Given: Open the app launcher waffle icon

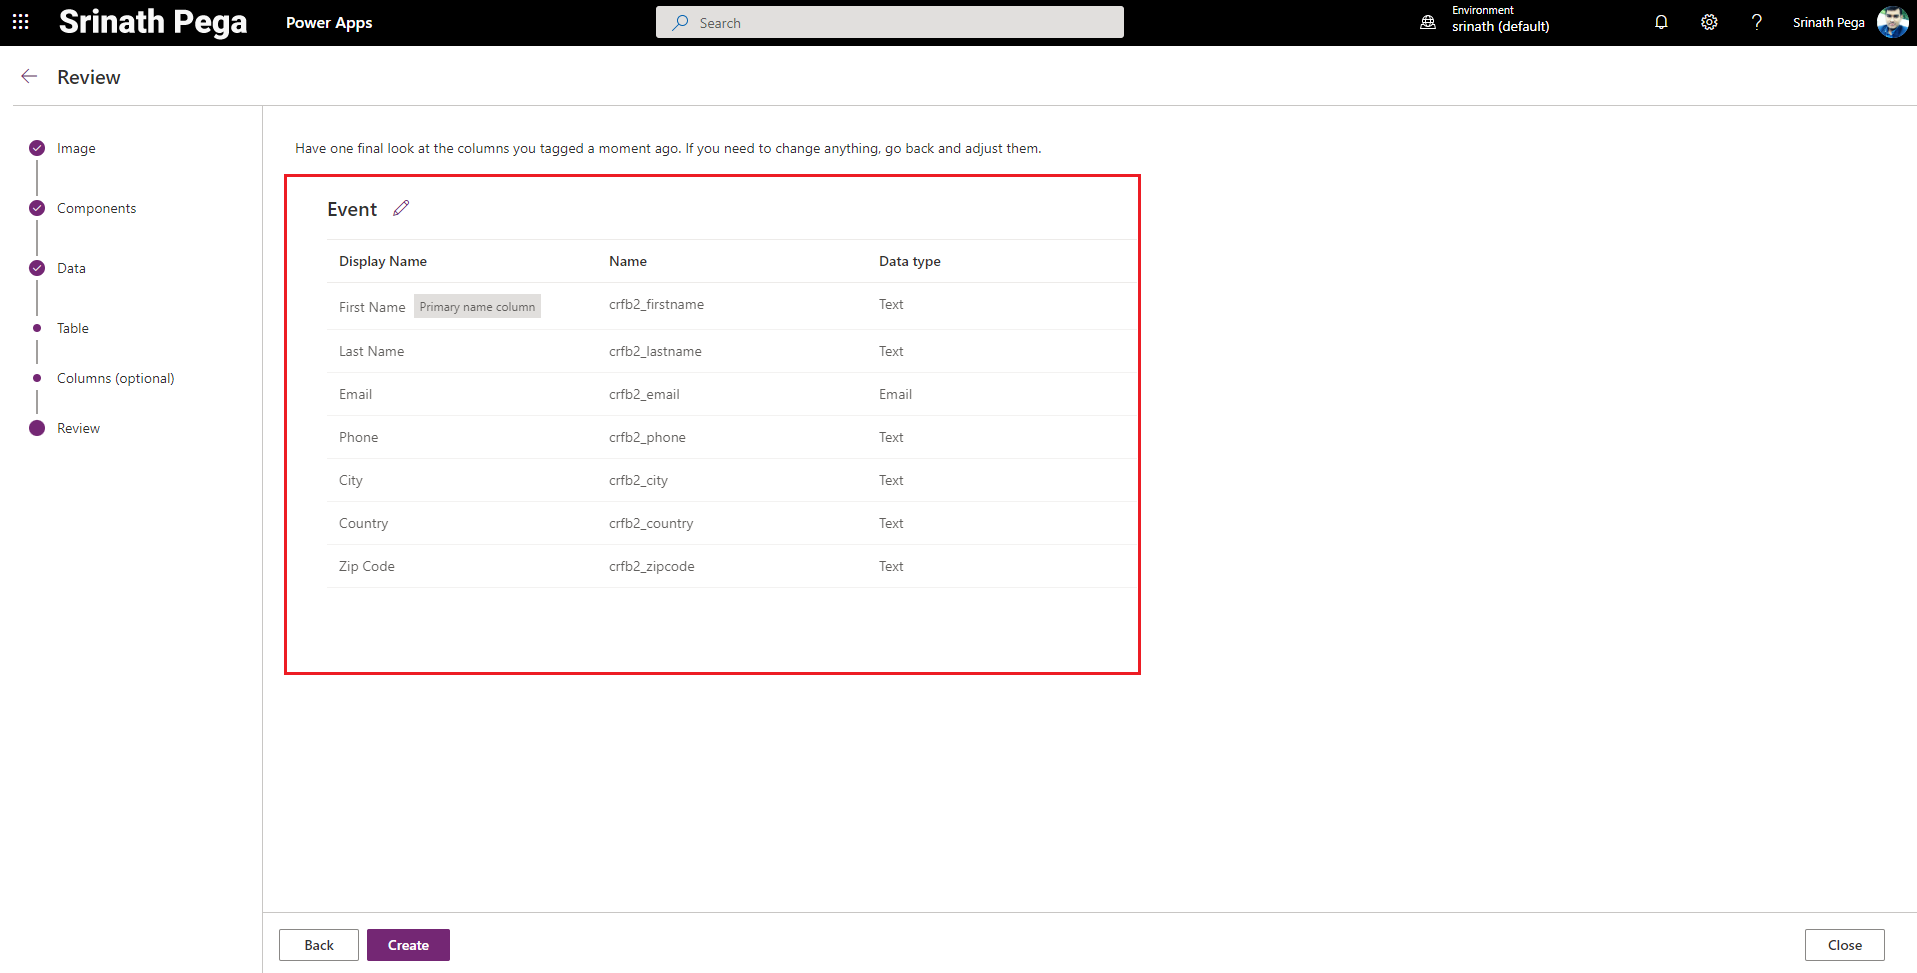Looking at the screenshot, I should 20,22.
